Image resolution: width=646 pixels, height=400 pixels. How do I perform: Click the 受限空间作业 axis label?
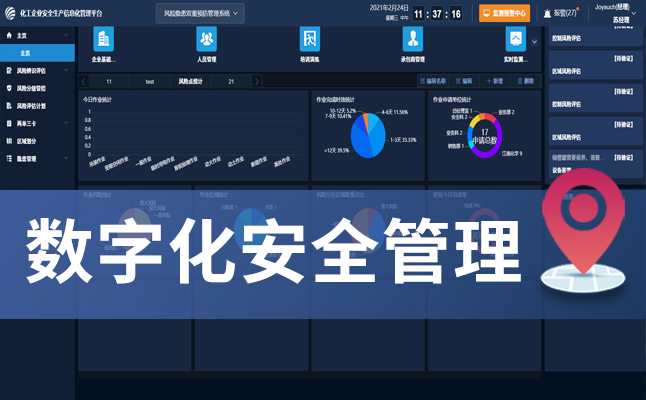pyautogui.click(x=116, y=163)
